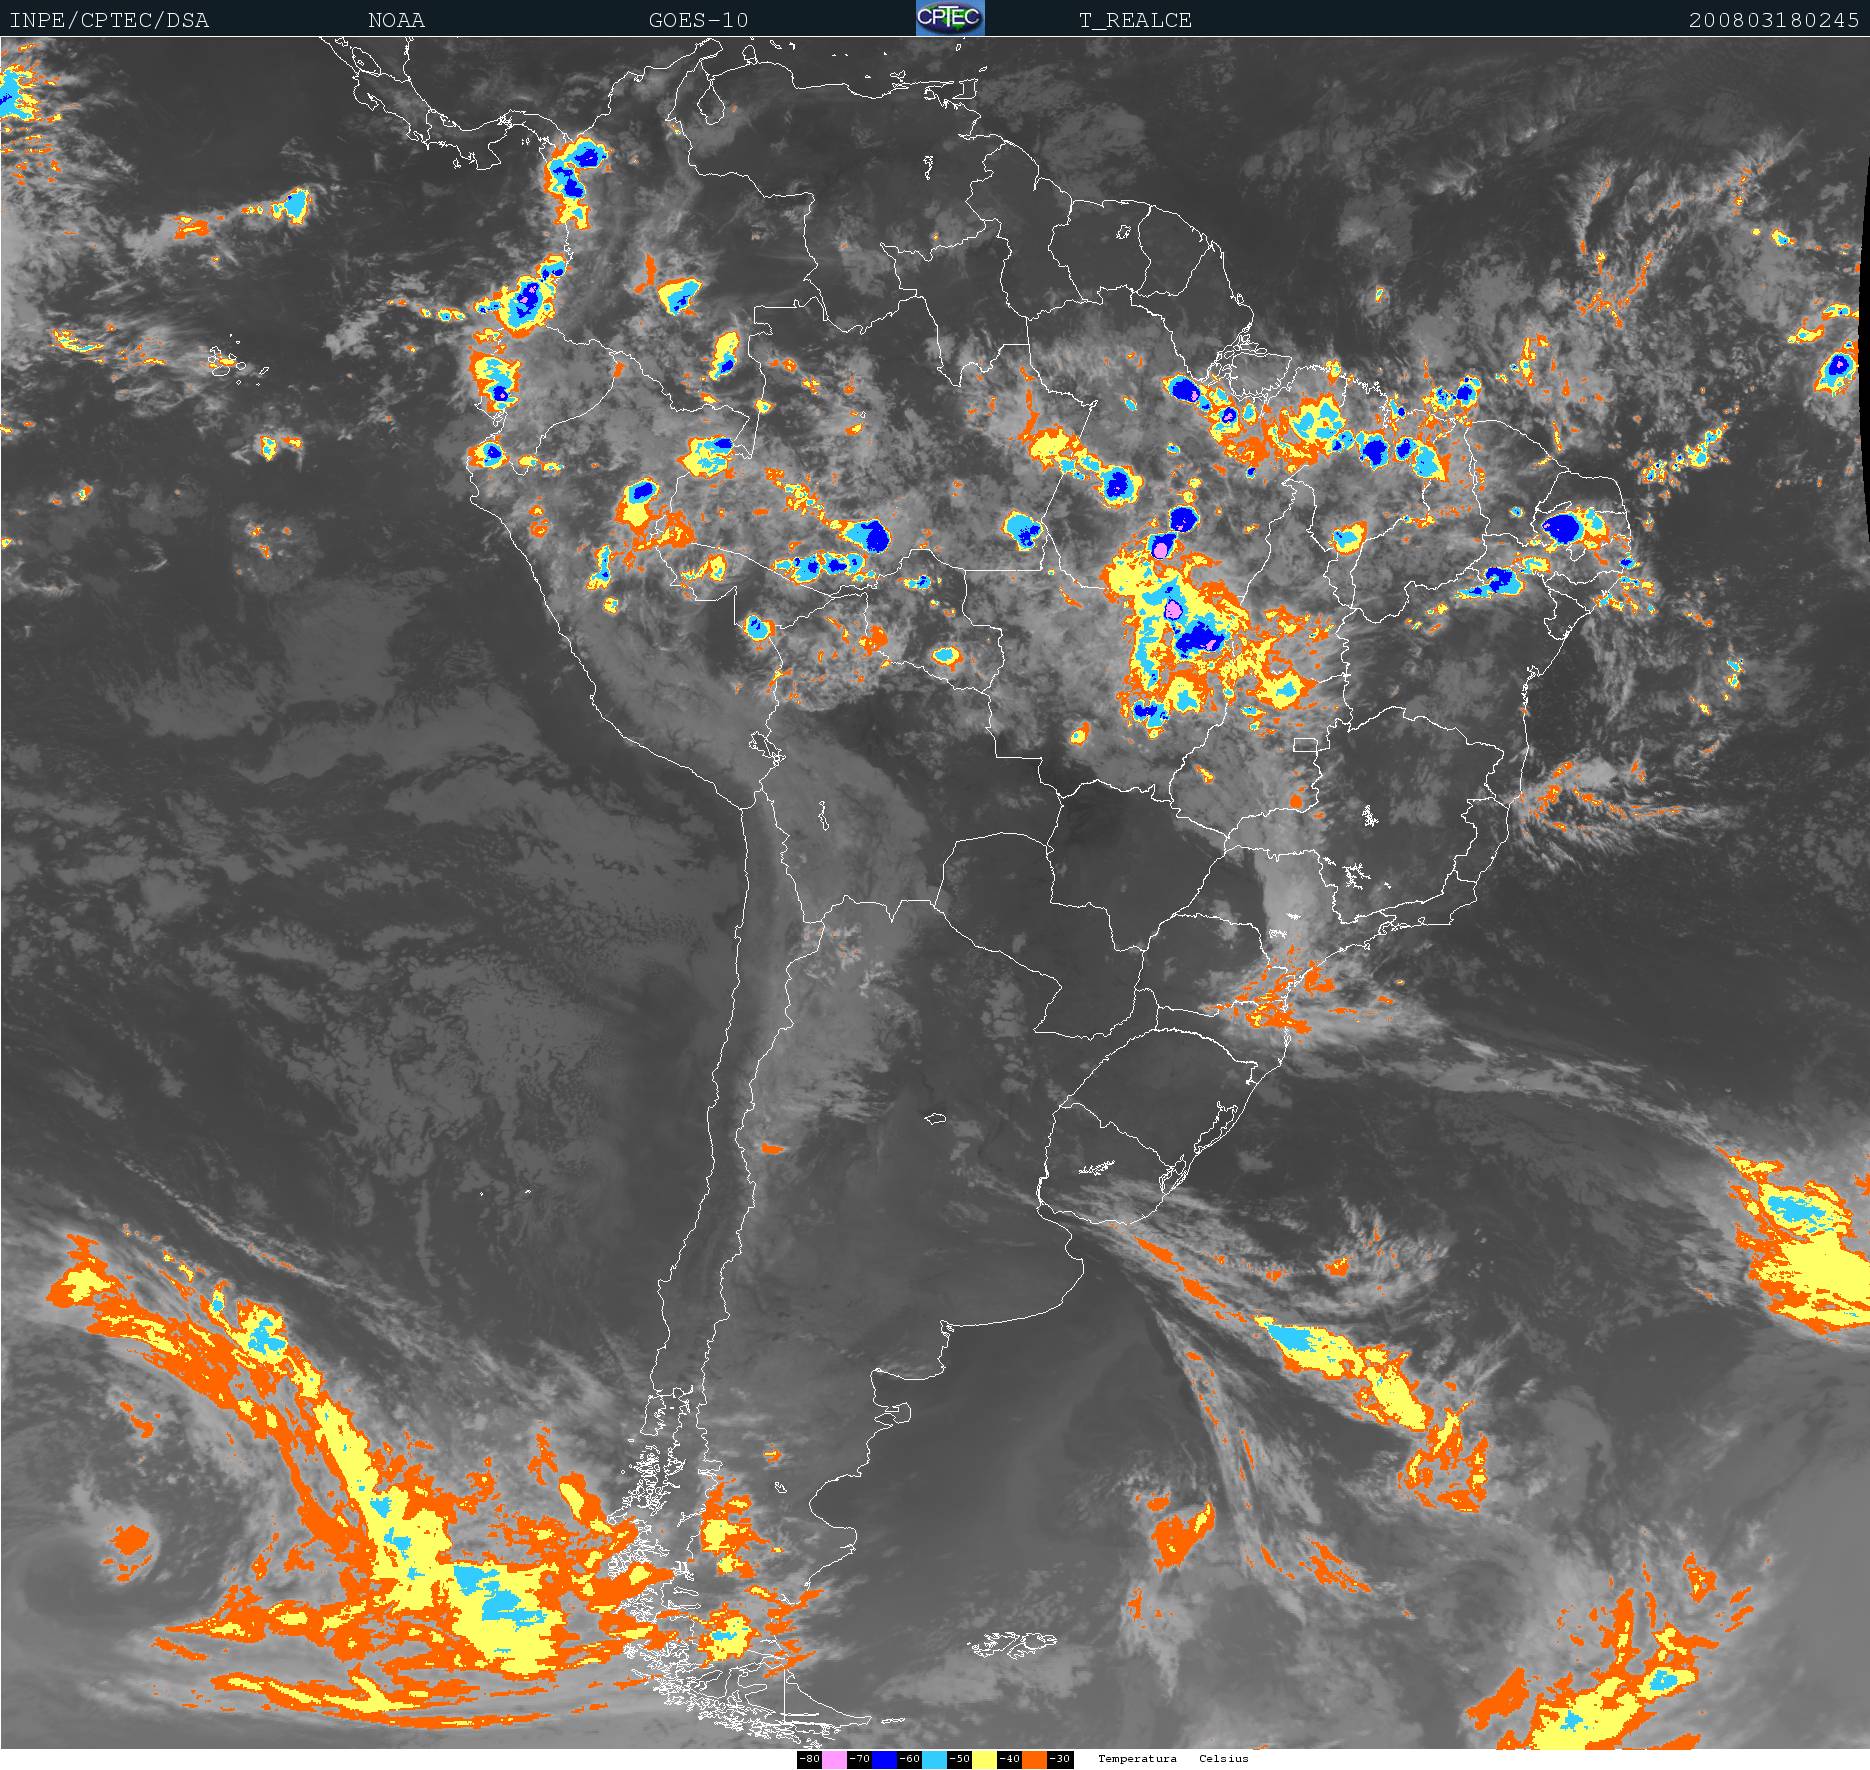Click the dark blue legend swatch

[884, 1759]
